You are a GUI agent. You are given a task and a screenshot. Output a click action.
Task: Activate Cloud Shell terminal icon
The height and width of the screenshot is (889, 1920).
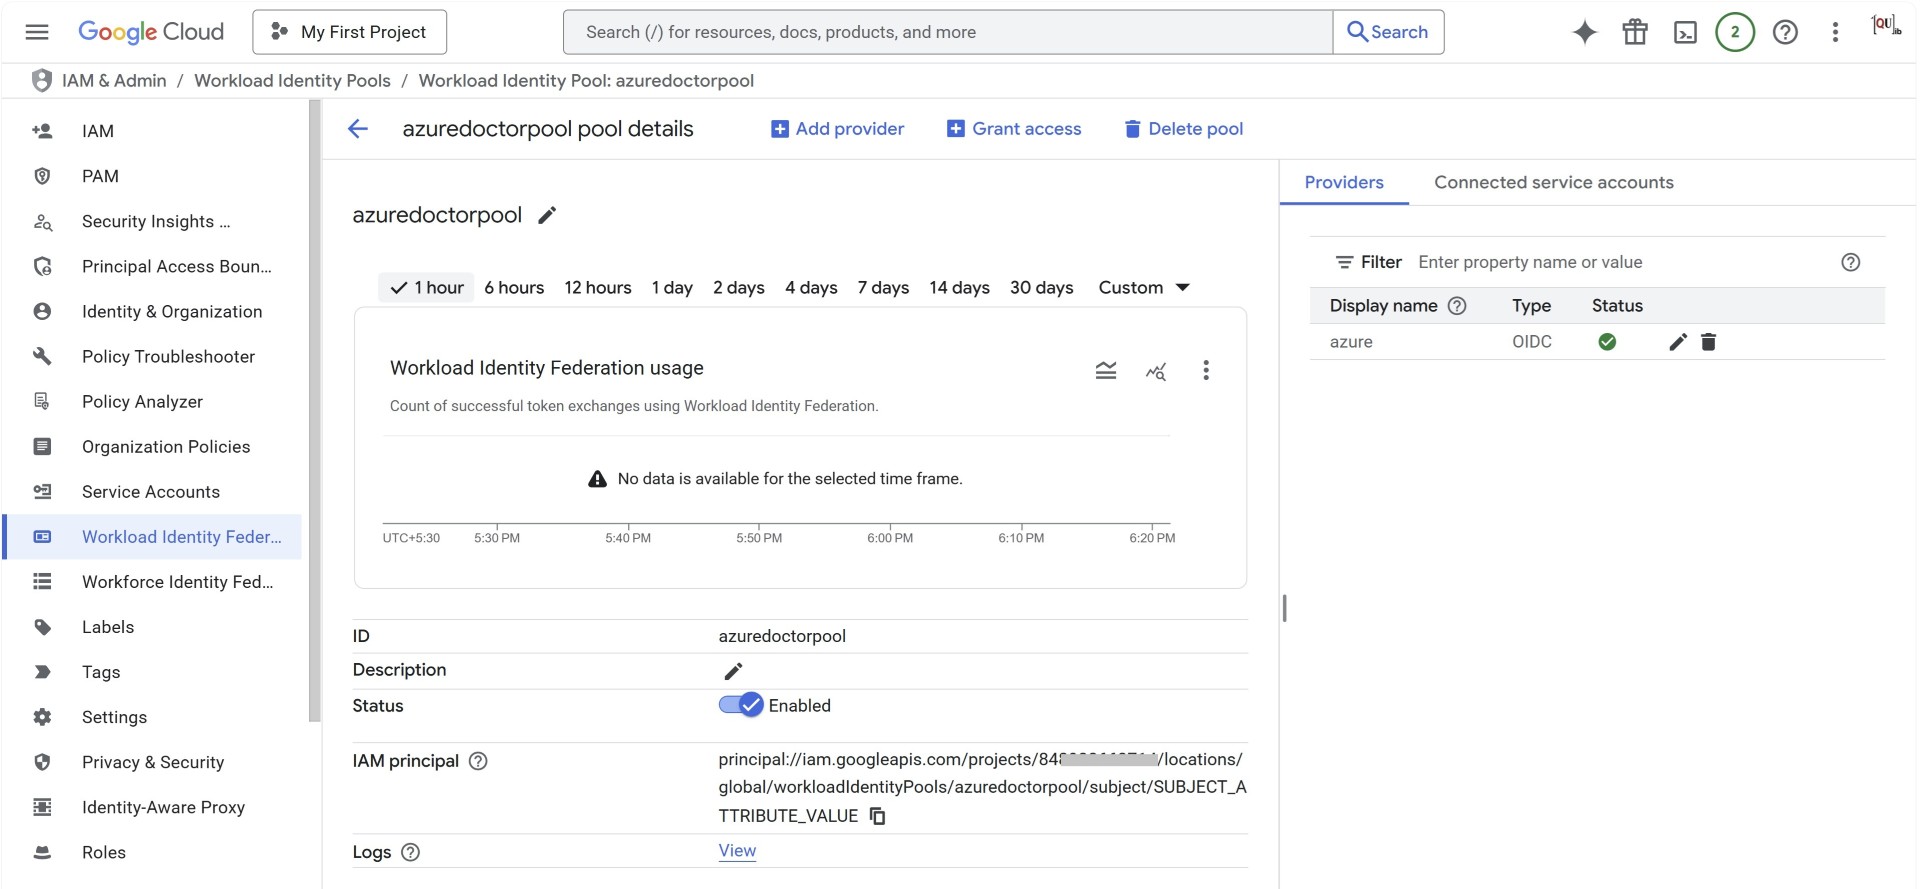[x=1685, y=32]
